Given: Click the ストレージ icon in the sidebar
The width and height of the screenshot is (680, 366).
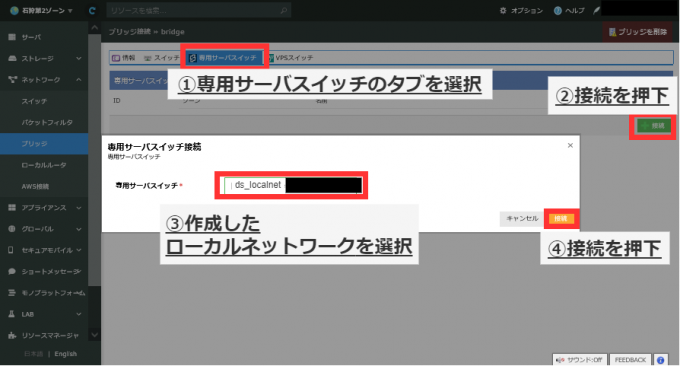Looking at the screenshot, I should tap(12, 58).
